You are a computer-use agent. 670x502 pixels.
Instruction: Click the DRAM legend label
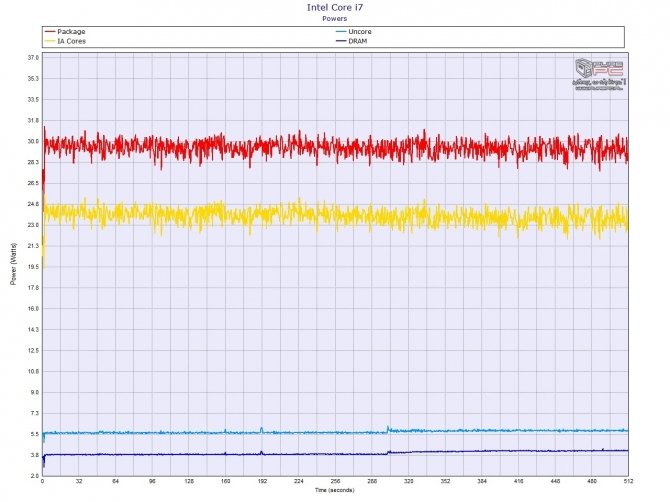pyautogui.click(x=358, y=41)
